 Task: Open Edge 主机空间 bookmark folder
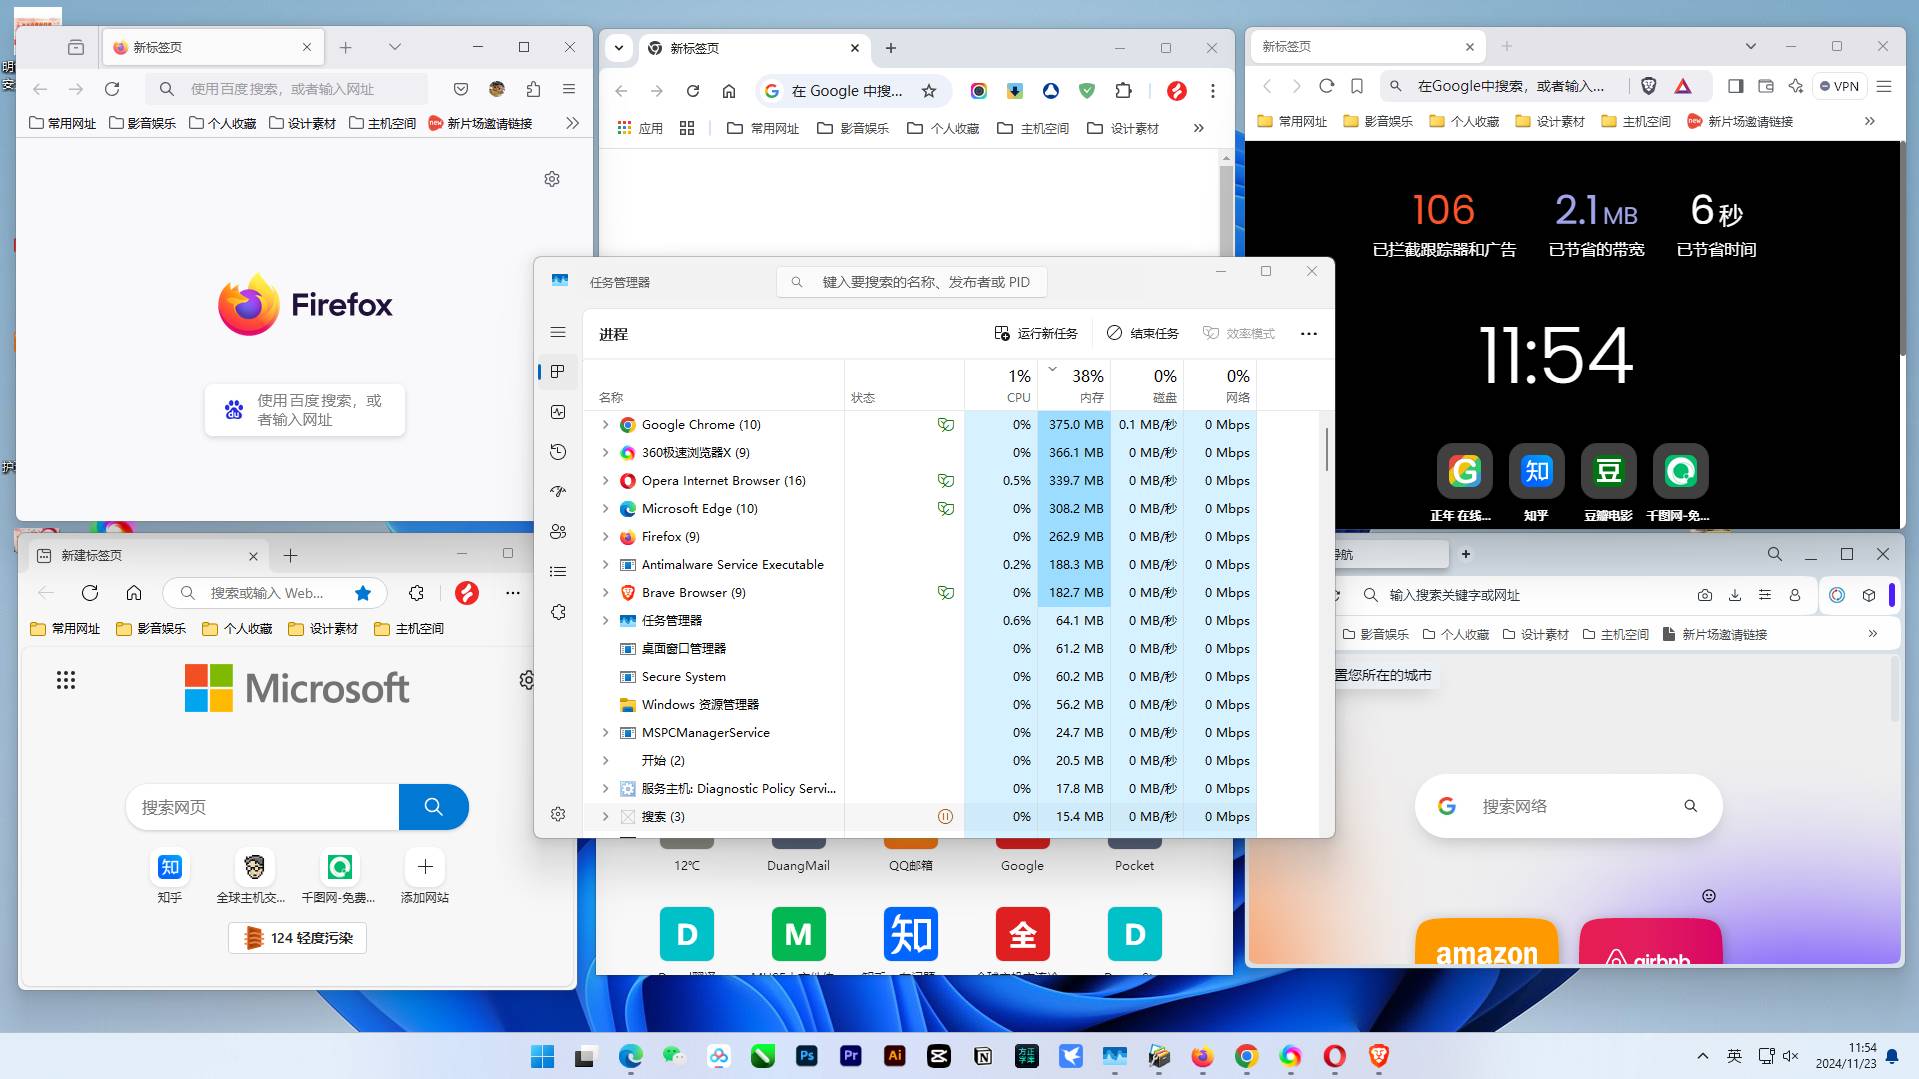coord(409,628)
